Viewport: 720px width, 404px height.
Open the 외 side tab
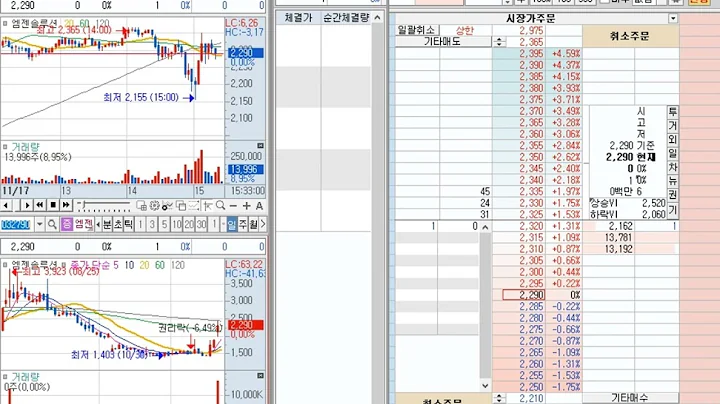(672, 139)
